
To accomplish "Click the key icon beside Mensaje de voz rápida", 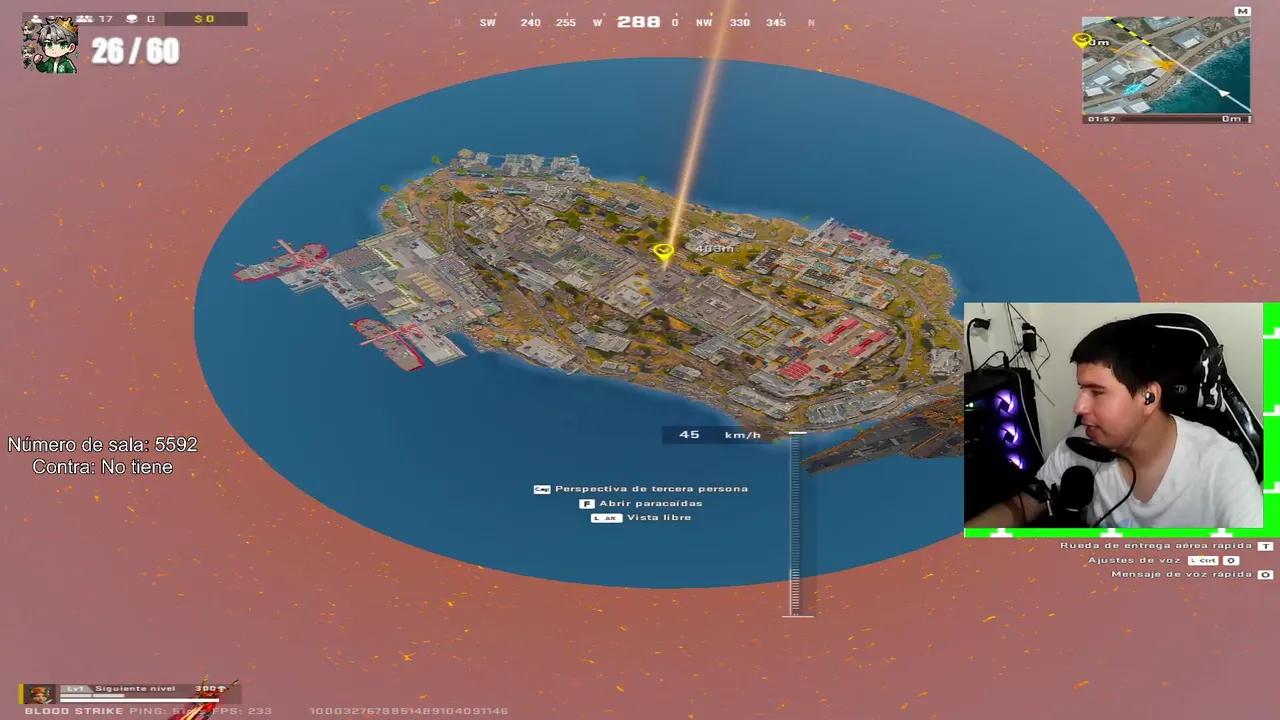I will (1265, 574).
